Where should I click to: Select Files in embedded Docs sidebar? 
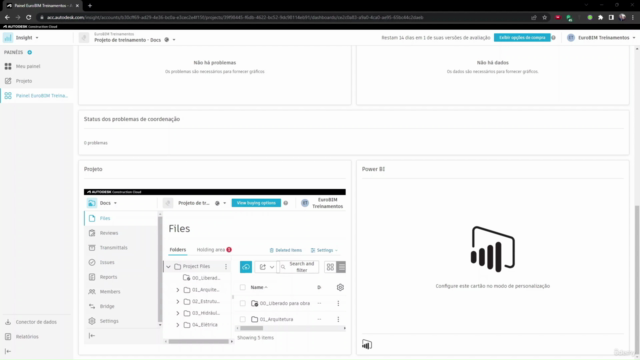click(x=121, y=218)
